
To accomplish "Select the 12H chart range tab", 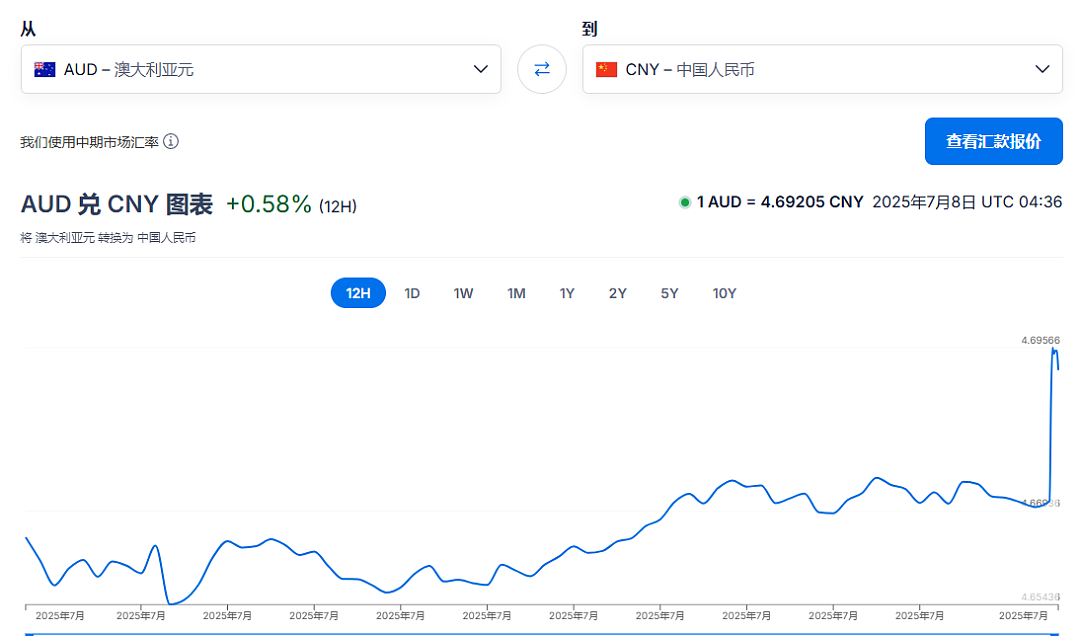I will (x=358, y=293).
